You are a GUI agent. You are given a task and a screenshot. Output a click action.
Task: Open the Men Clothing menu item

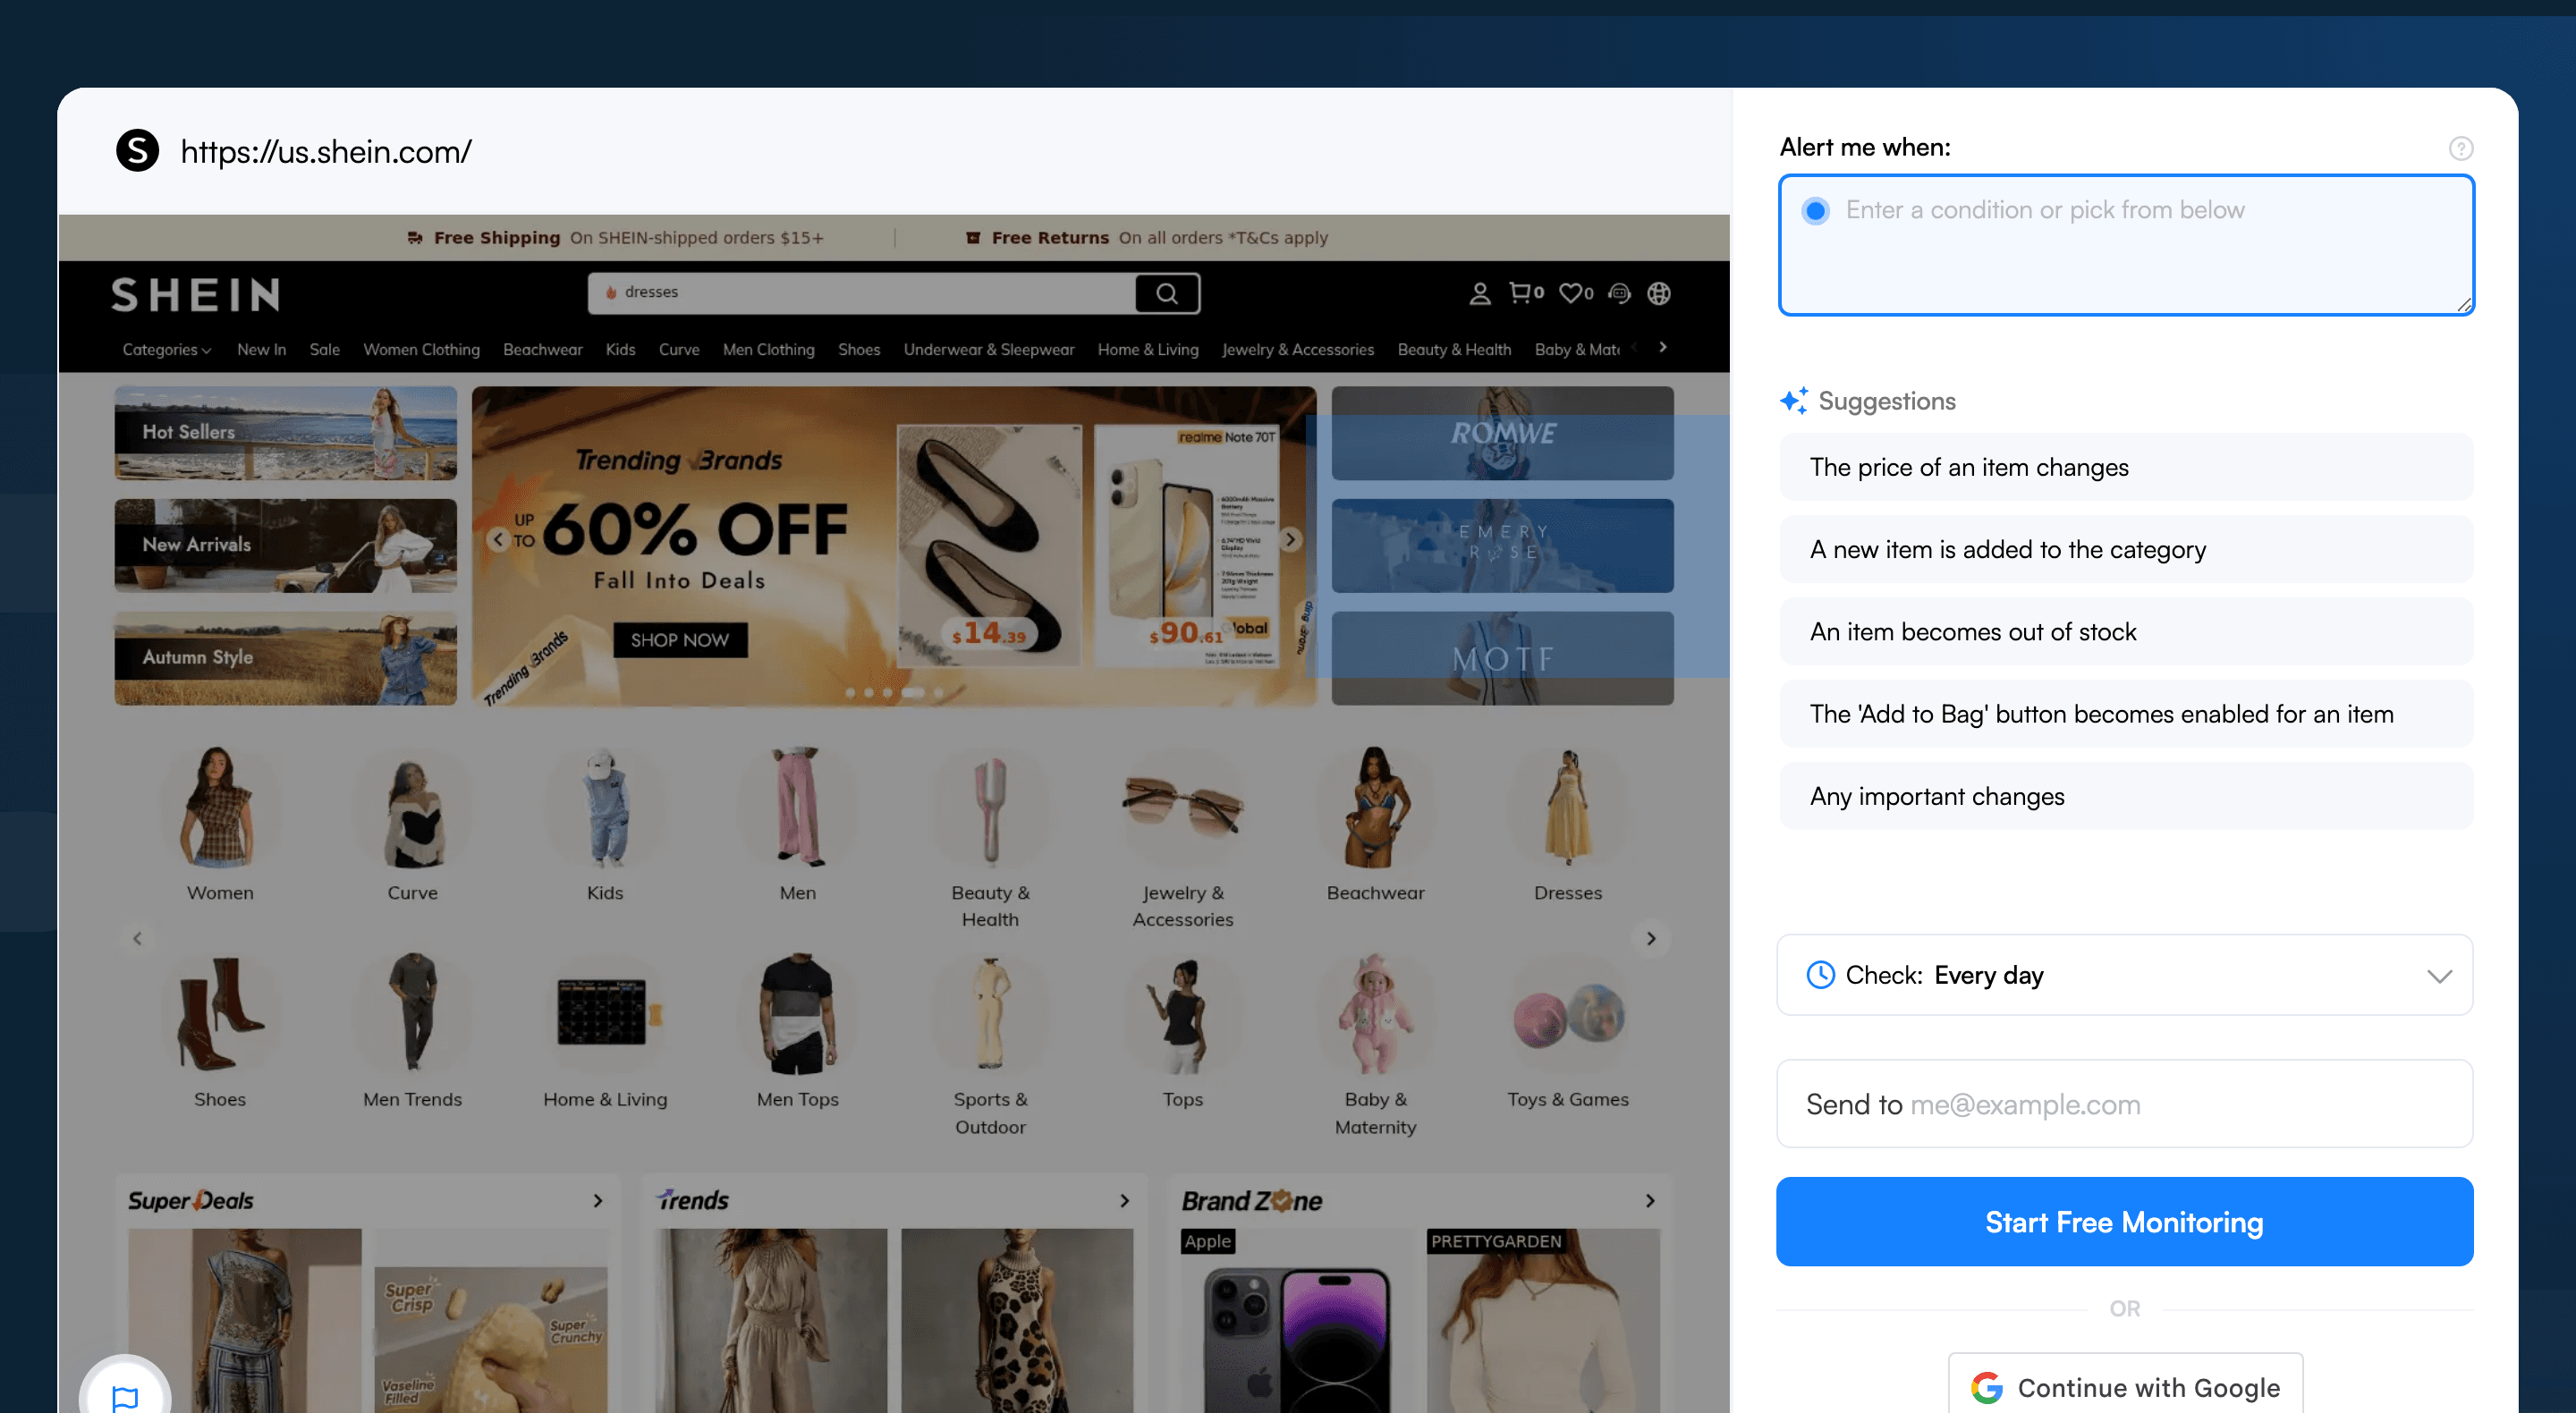(769, 350)
